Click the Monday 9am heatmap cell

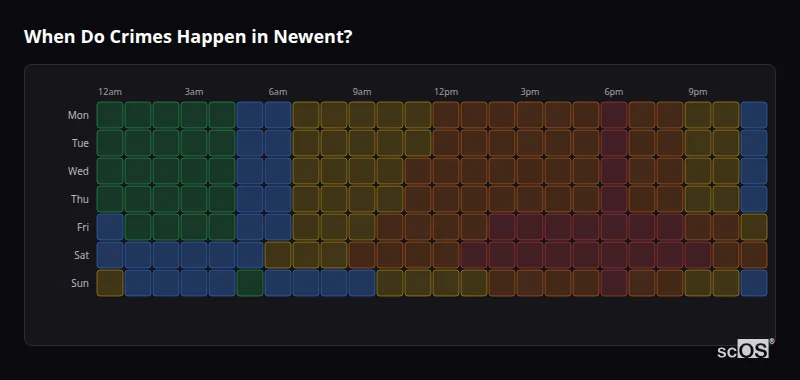coord(362,115)
